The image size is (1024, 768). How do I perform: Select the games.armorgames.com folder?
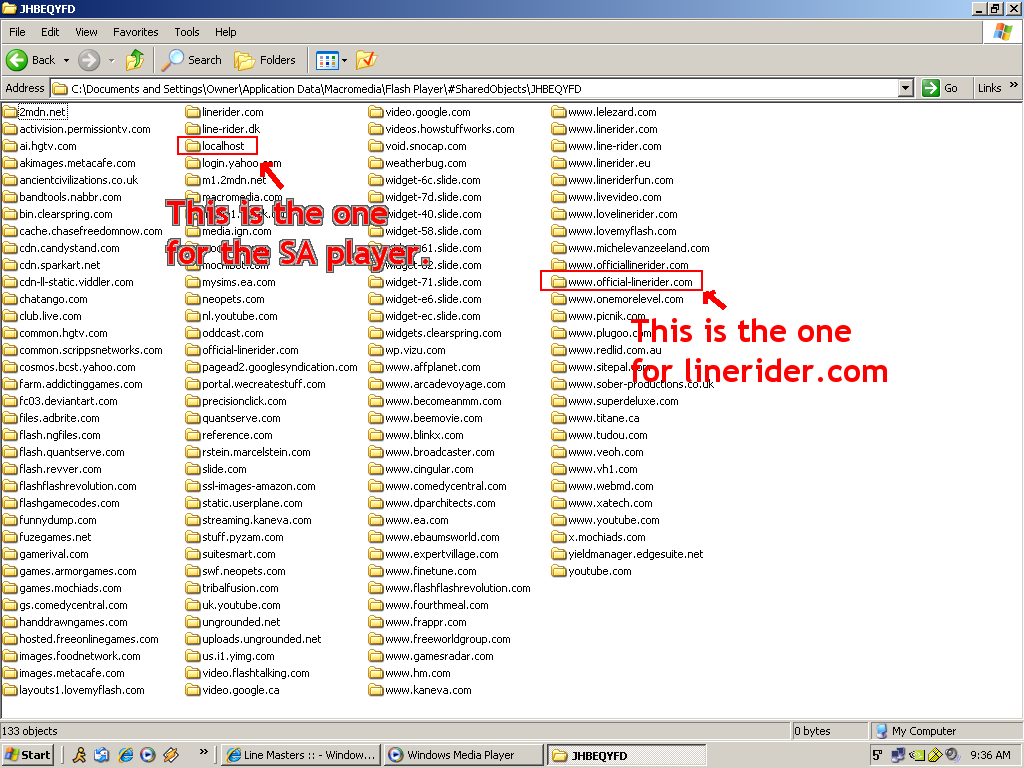tap(70, 571)
